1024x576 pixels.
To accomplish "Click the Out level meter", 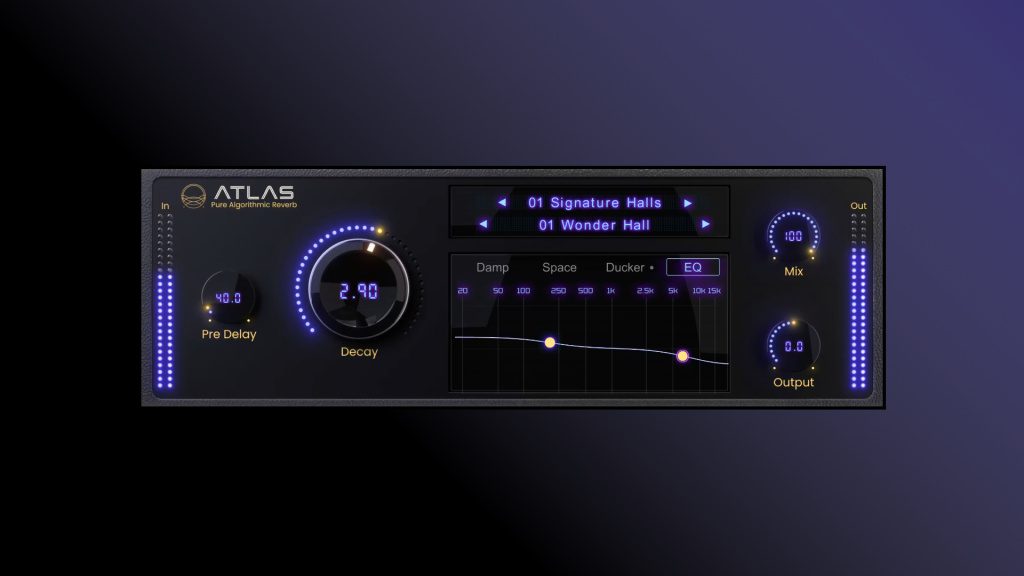I will coord(858,300).
